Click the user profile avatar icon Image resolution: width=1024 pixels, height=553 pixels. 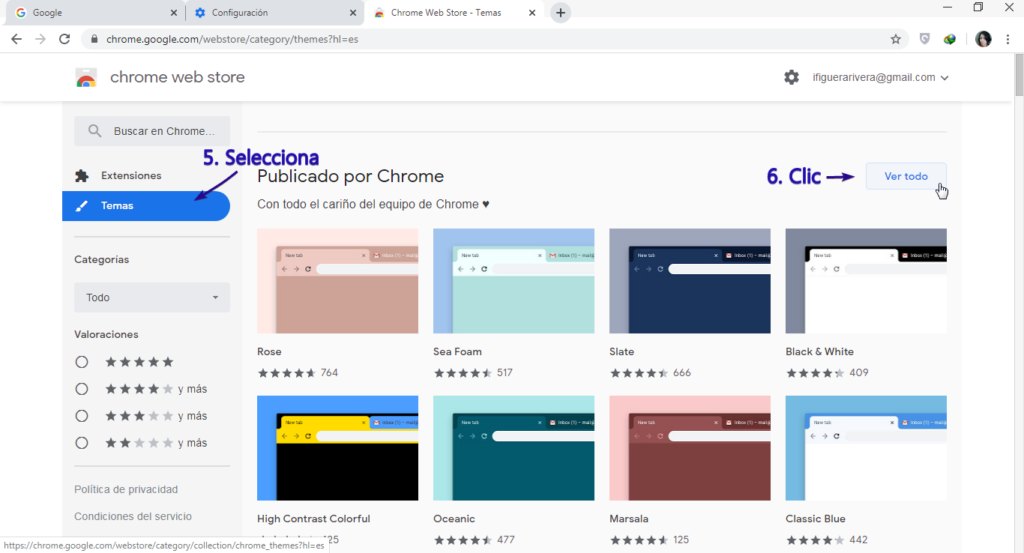click(982, 39)
